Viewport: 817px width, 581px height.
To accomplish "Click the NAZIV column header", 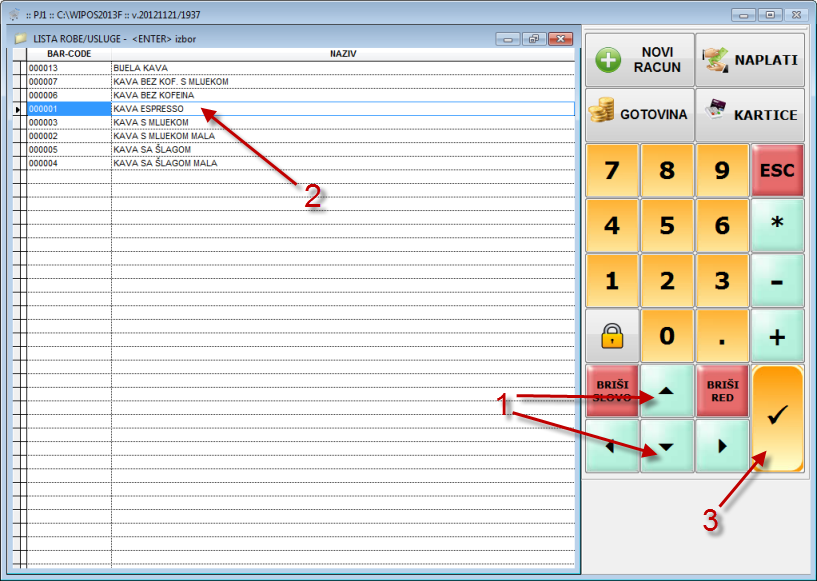I will click(343, 53).
